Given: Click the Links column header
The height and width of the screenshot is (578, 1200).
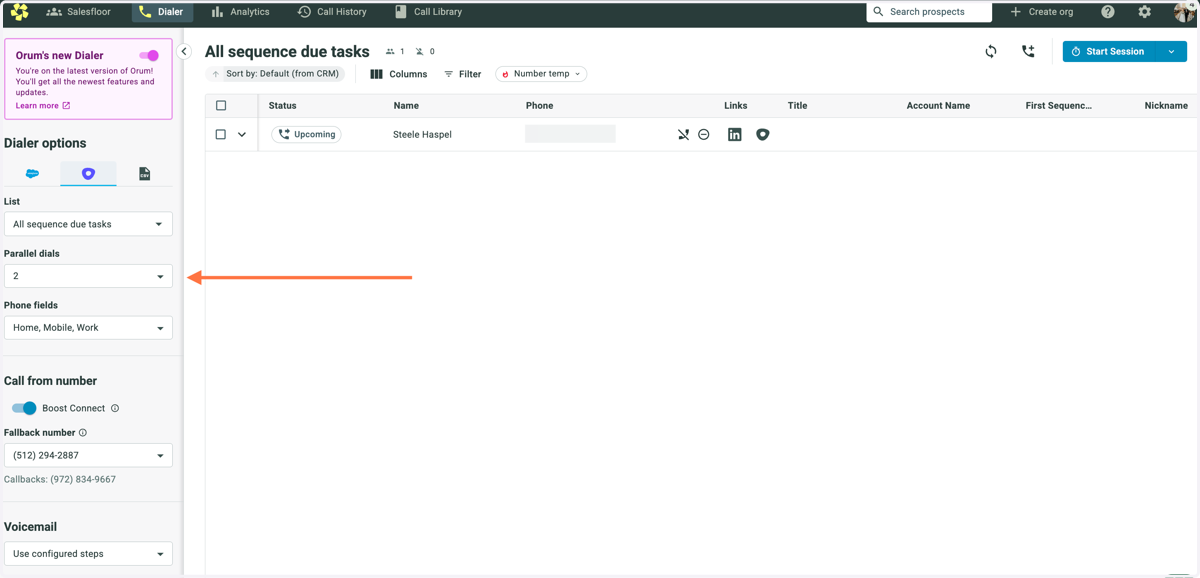Looking at the screenshot, I should (736, 105).
